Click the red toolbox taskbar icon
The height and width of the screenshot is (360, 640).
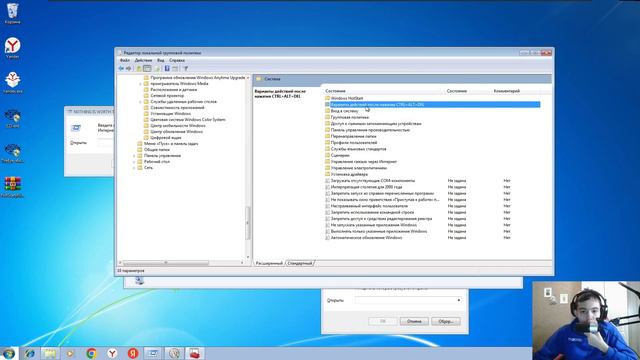click(x=195, y=353)
